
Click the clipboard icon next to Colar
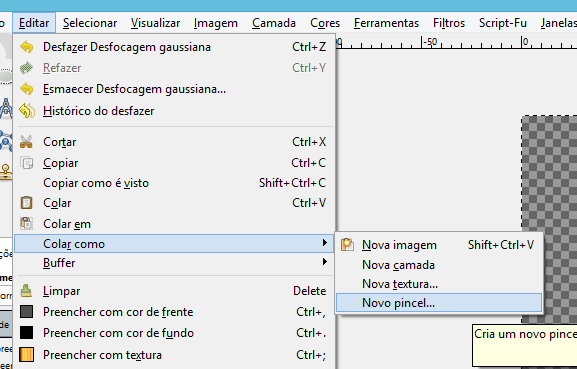26,203
